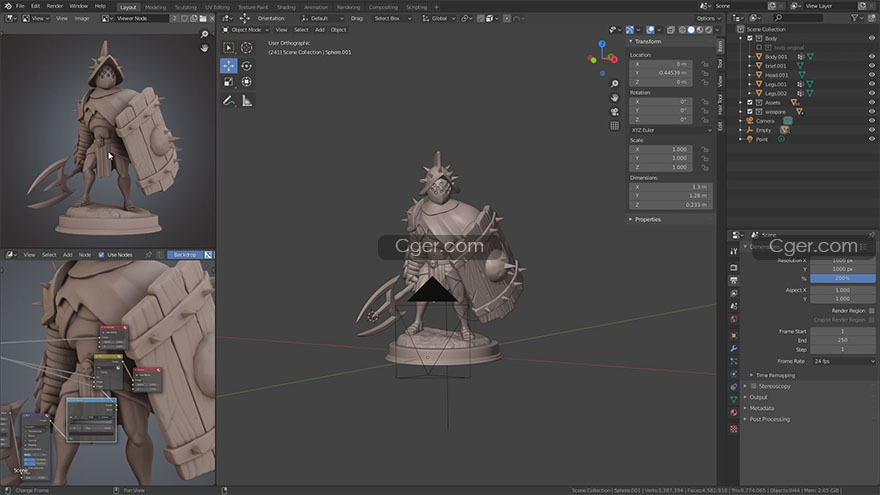
Task: Open the Render properties tab icon
Action: click(734, 267)
